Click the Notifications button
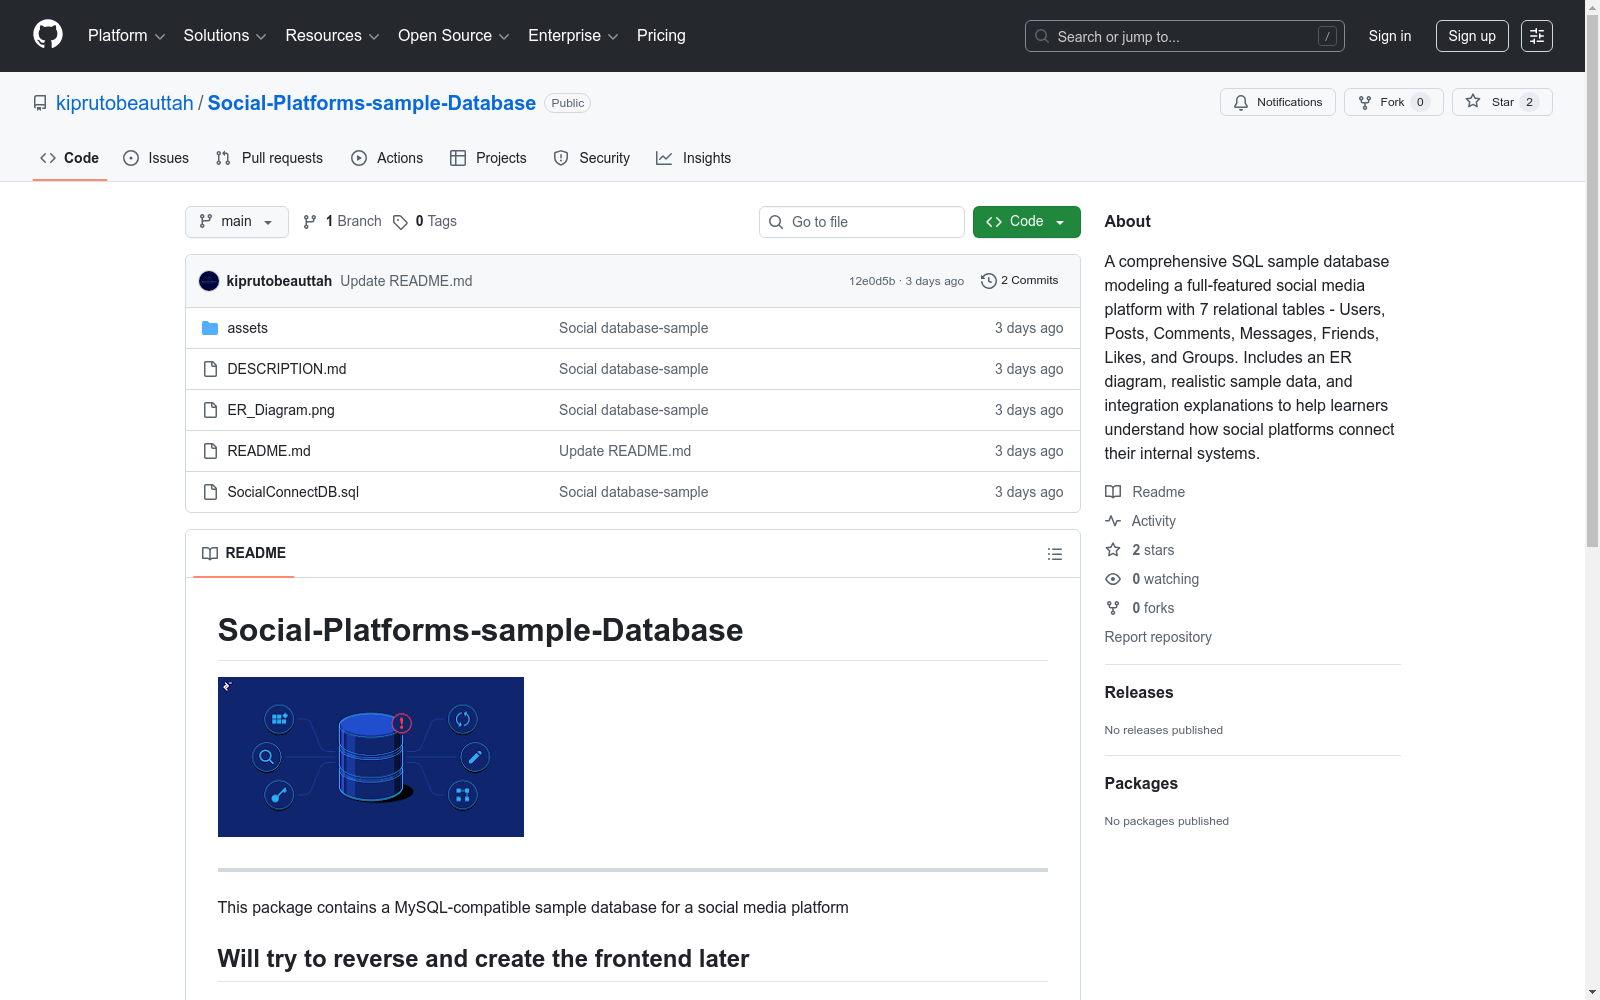This screenshot has height=1000, width=1600. click(x=1278, y=102)
